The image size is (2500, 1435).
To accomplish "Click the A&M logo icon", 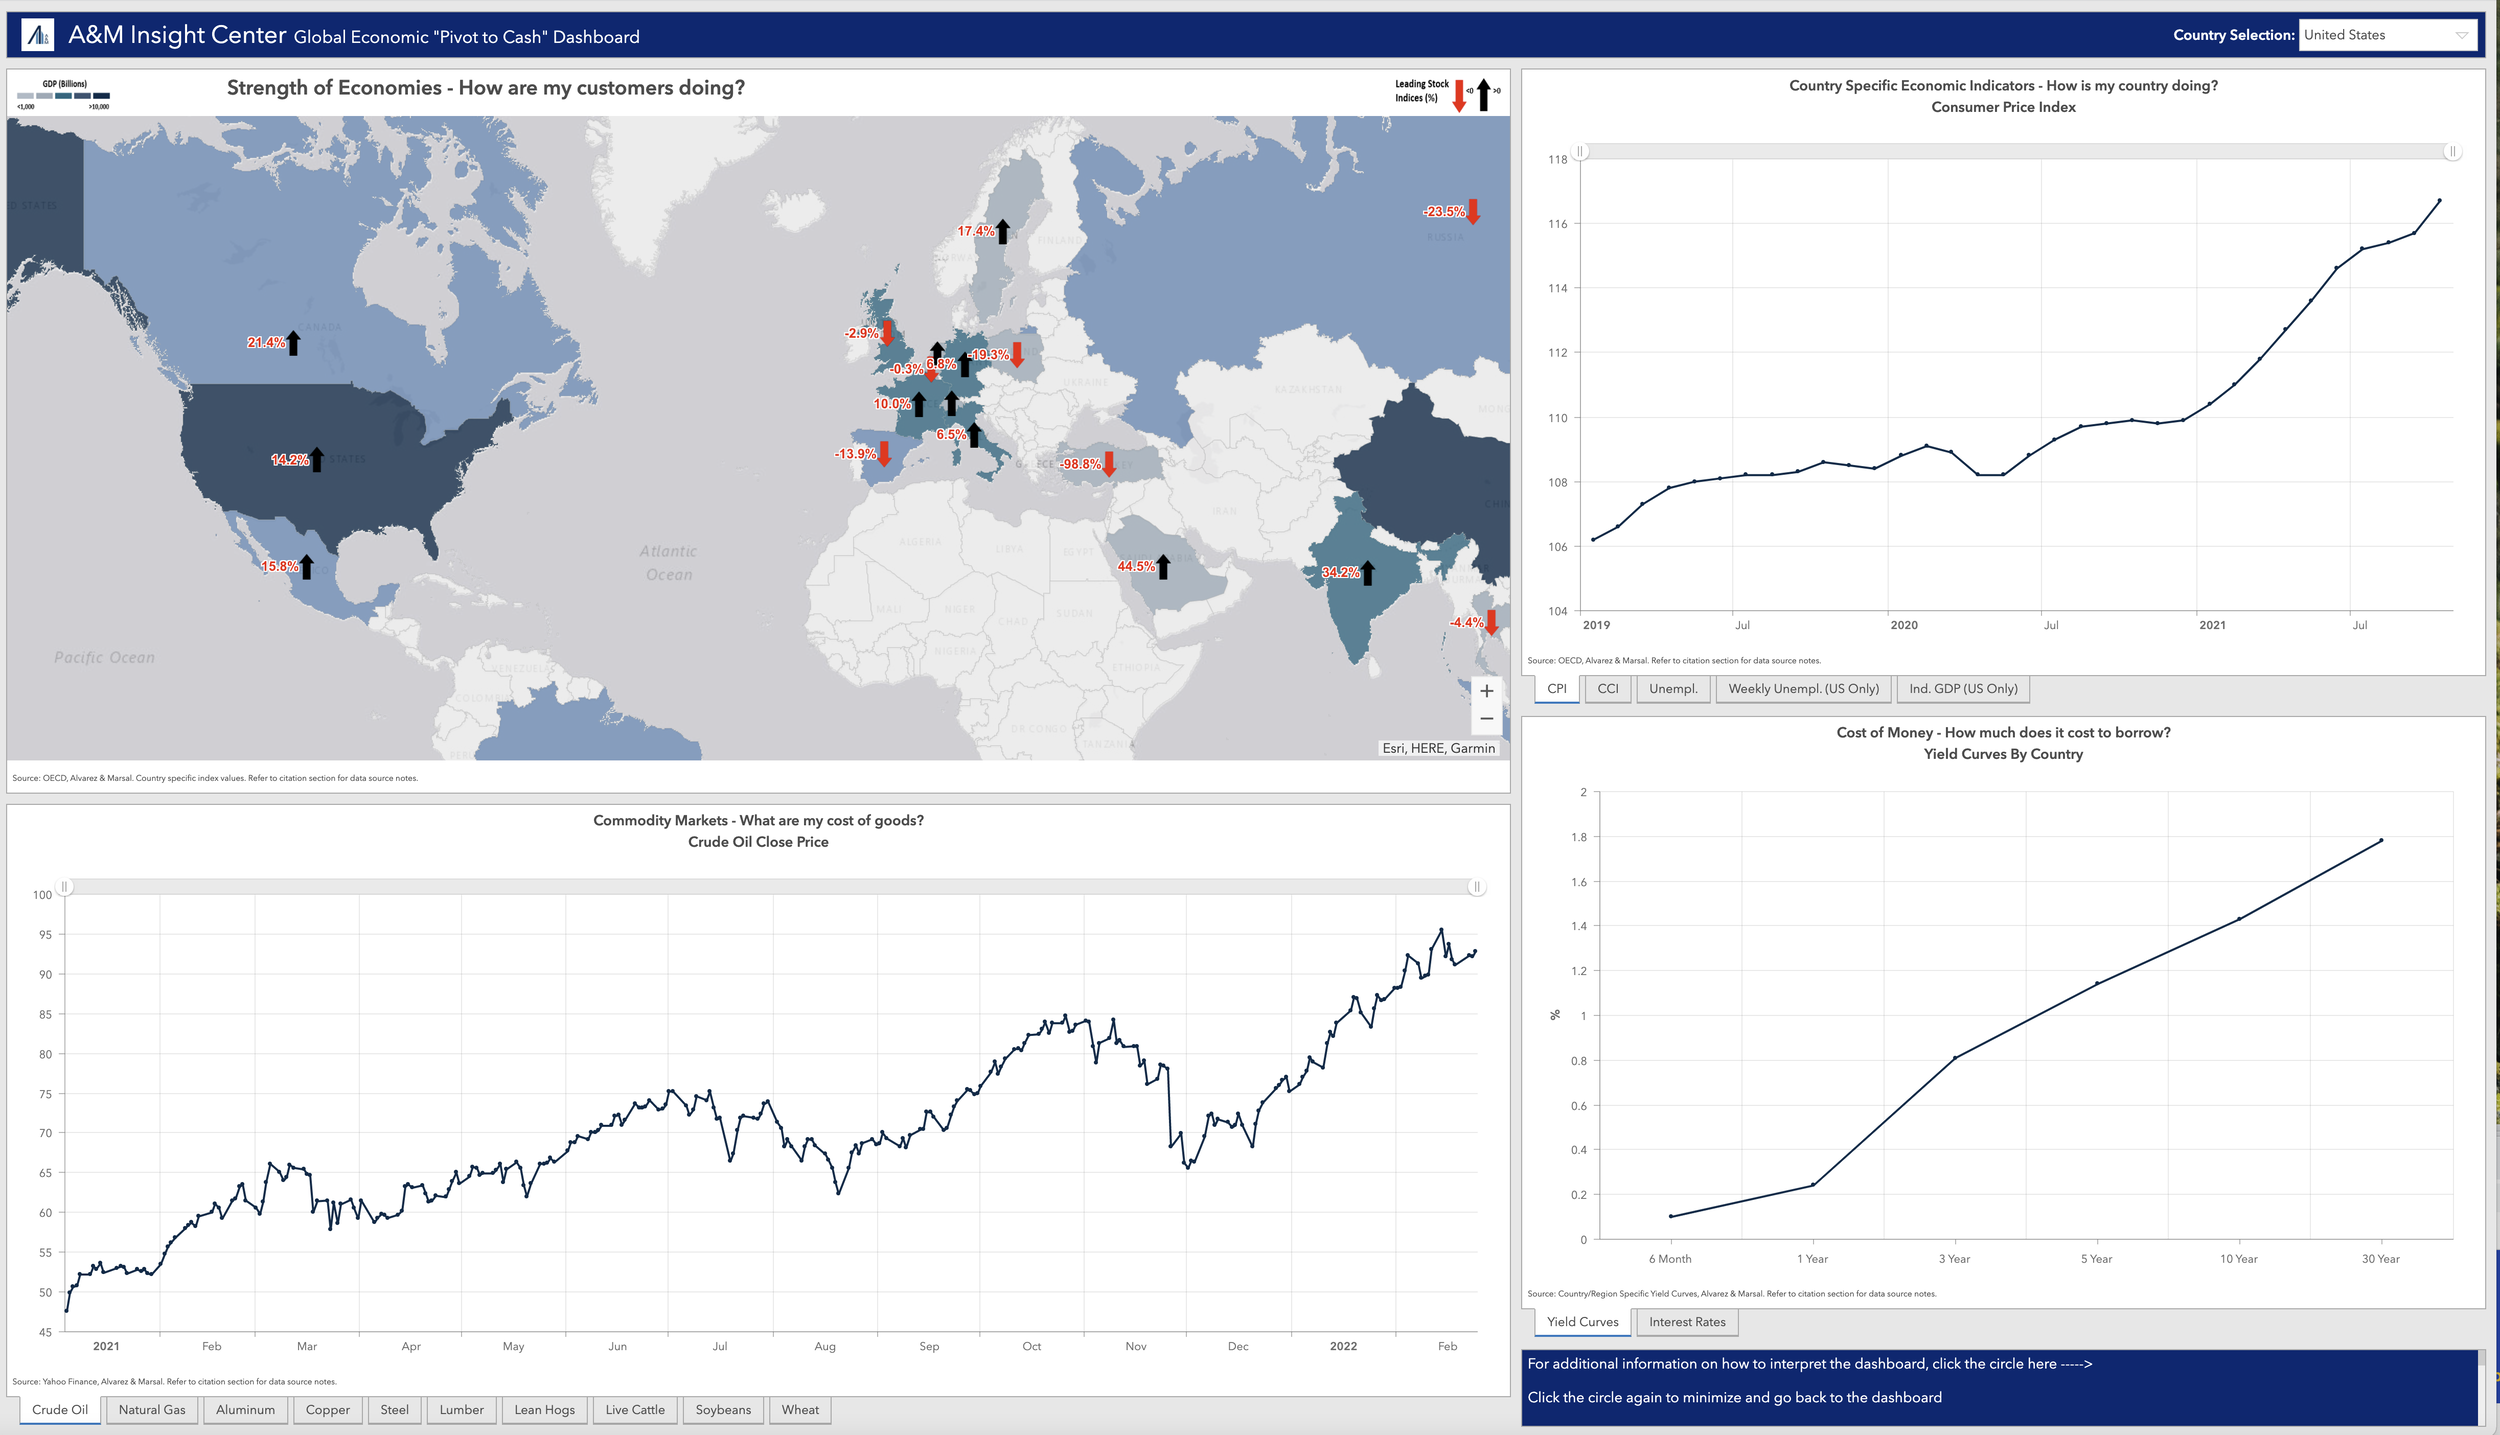I will pyautogui.click(x=38, y=35).
